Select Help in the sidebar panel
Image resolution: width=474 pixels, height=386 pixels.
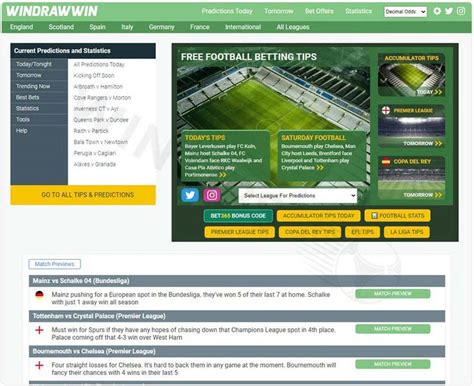click(39, 131)
